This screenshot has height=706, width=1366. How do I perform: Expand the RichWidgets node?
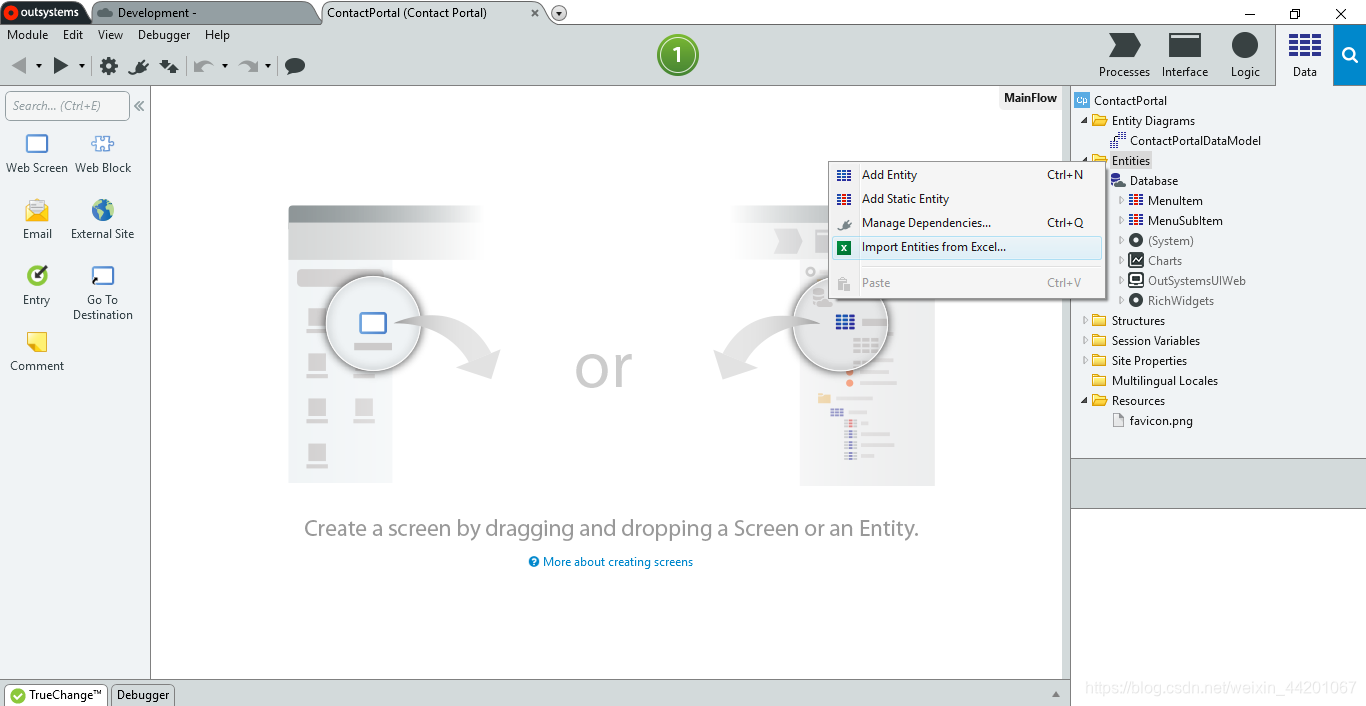point(1121,301)
